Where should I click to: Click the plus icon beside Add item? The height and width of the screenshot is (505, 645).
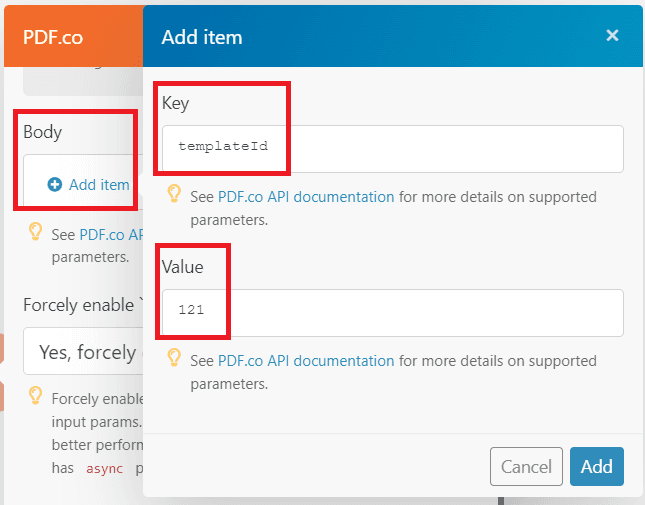(55, 185)
